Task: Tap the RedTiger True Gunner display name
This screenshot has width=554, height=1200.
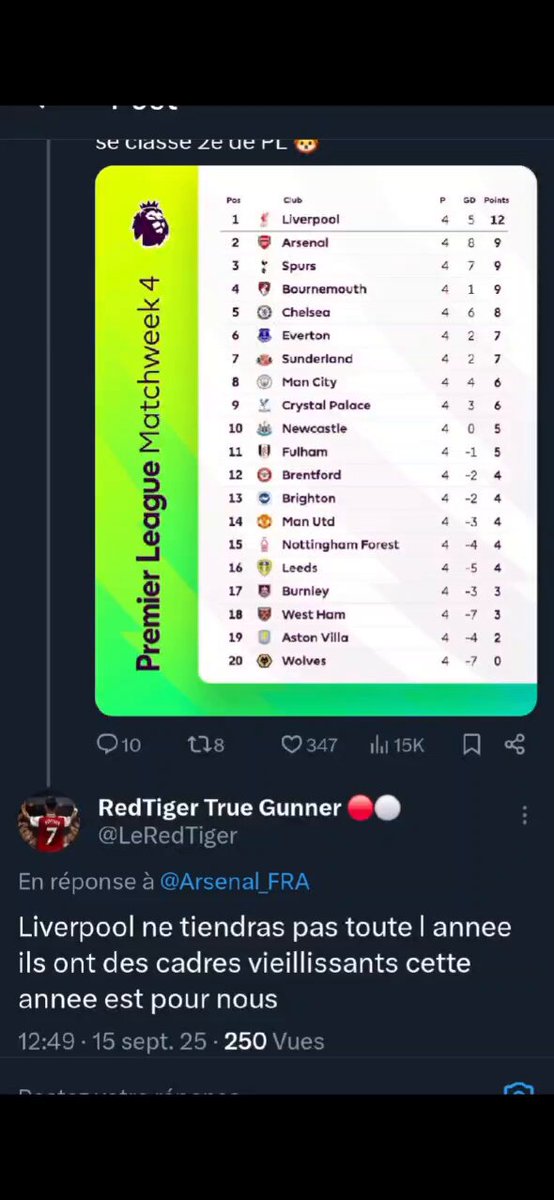Action: 220,808
